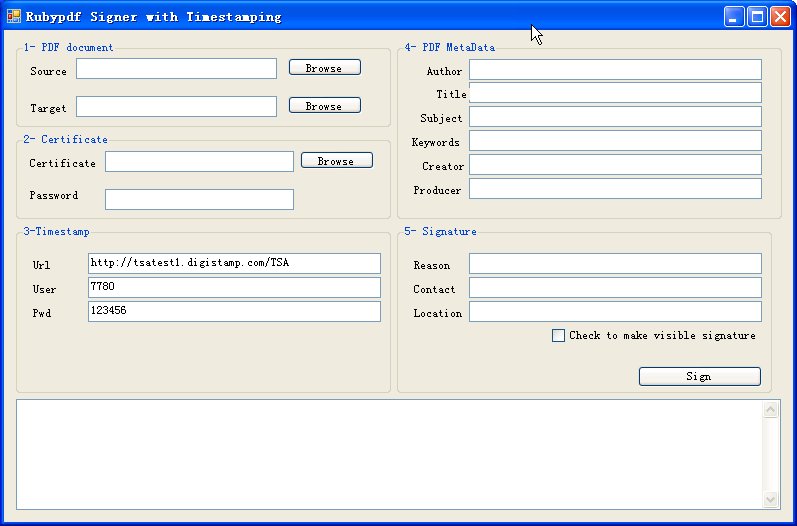The image size is (797, 526).
Task: Click the Certificate file path field
Action: point(199,162)
